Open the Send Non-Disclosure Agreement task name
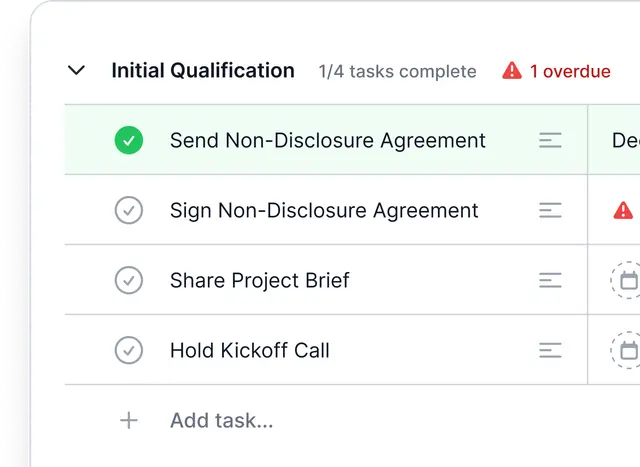Screen dimensions: 640x467 [327, 141]
